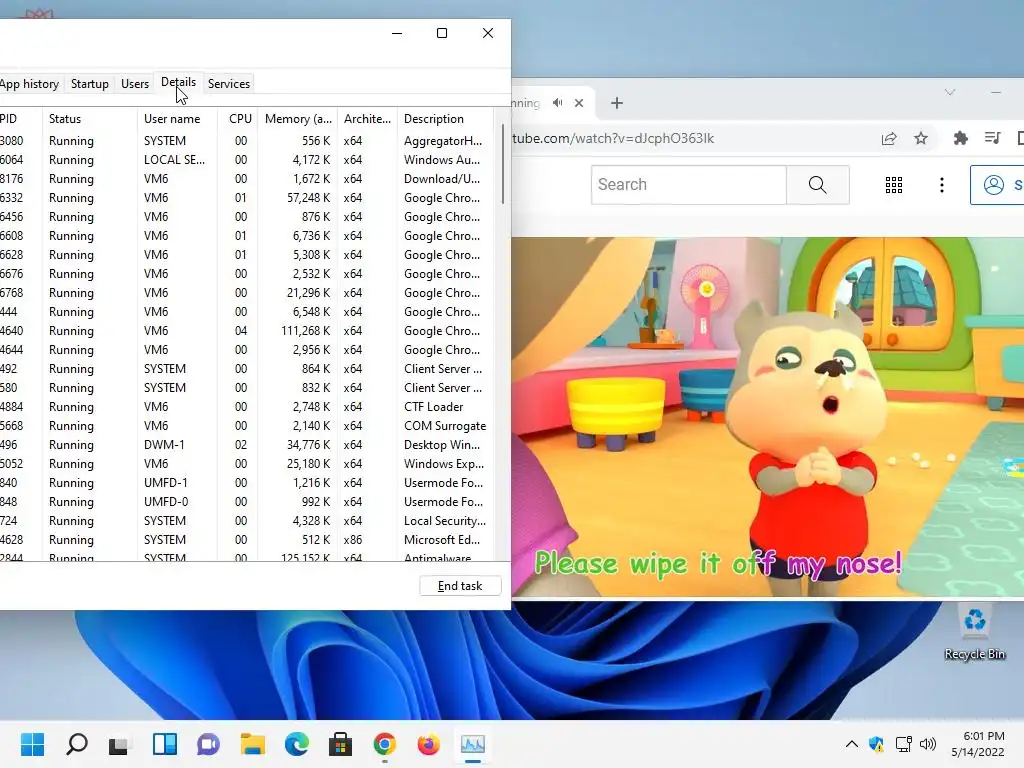The image size is (1024, 768).
Task: Launch Microsoft Edge from taskbar
Action: tap(296, 744)
